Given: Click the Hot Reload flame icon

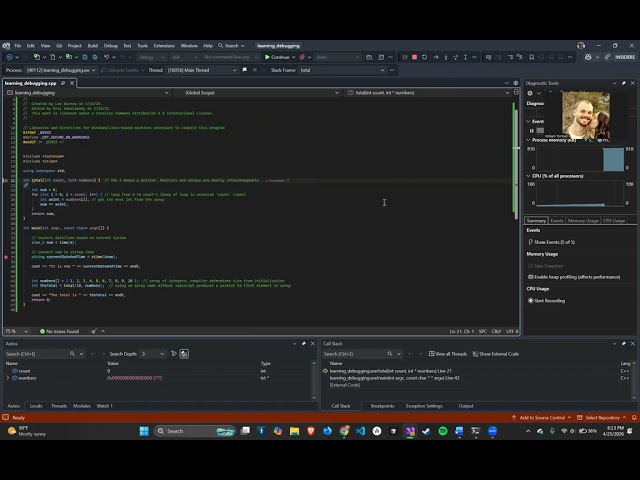Looking at the screenshot, I should coord(302,57).
